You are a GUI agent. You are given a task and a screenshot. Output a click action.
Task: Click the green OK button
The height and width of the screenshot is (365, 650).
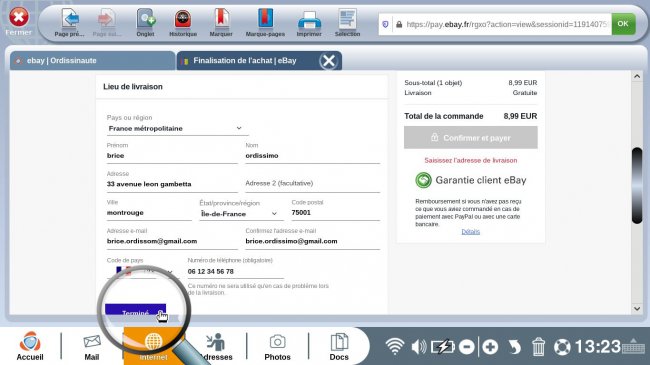click(623, 24)
